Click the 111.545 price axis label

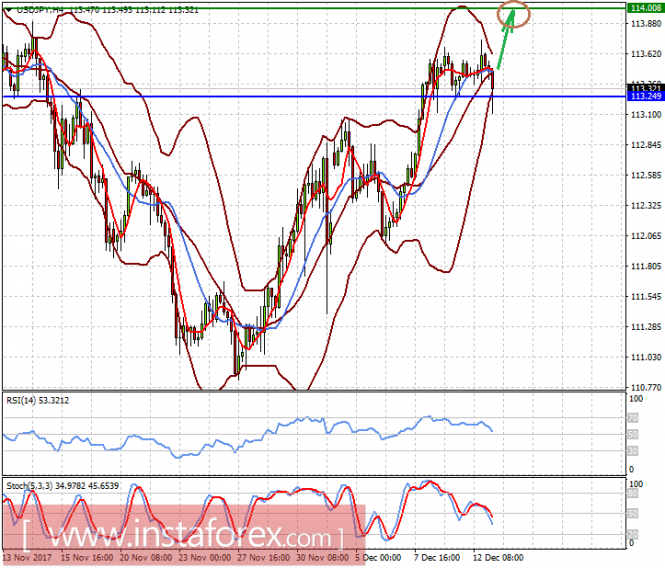point(646,297)
